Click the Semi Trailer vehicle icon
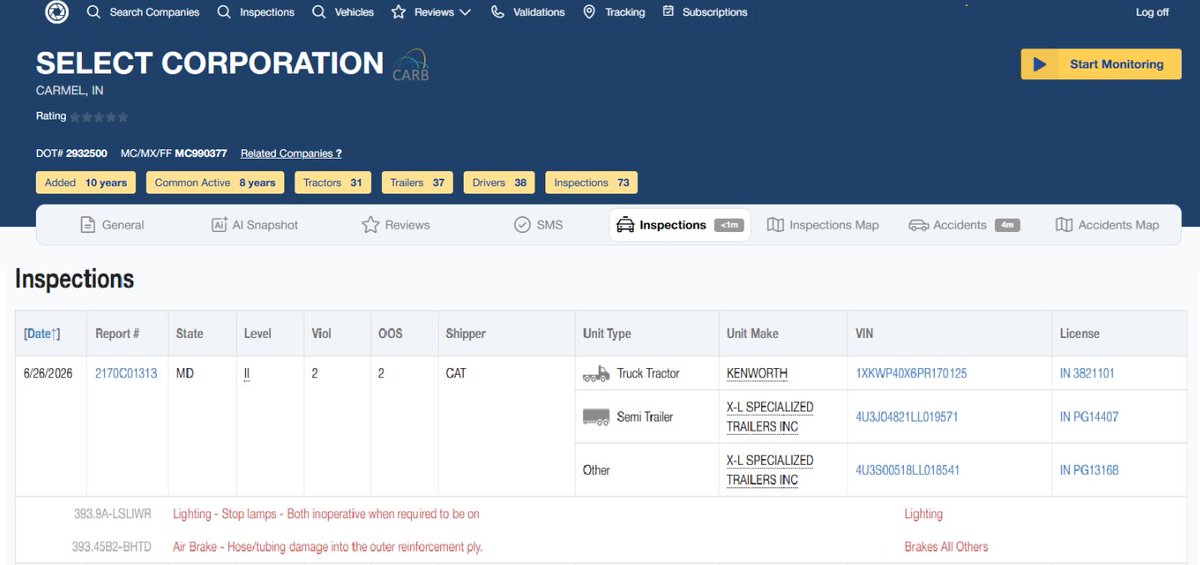 coord(596,417)
